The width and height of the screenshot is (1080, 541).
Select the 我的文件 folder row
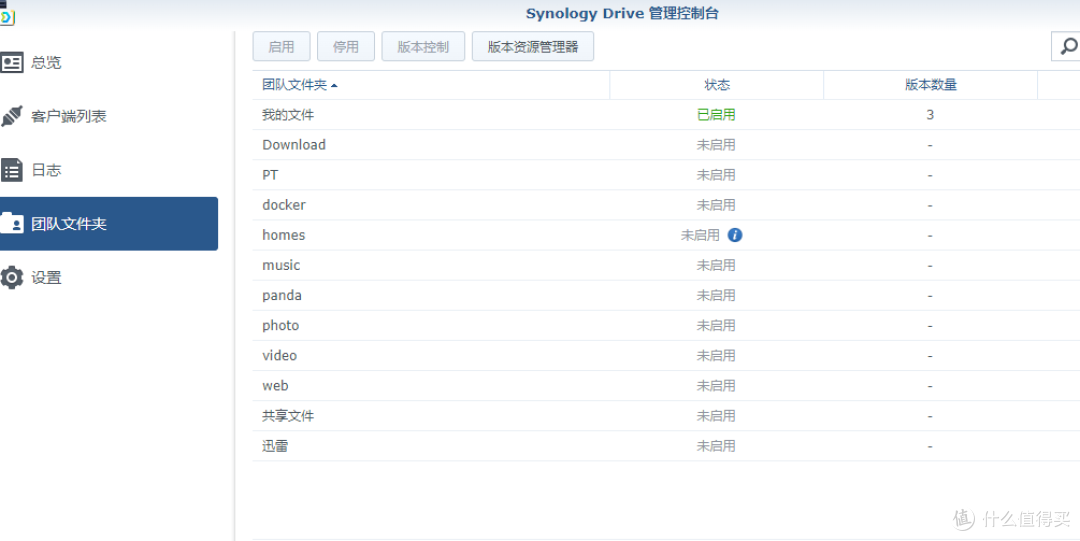click(288, 115)
